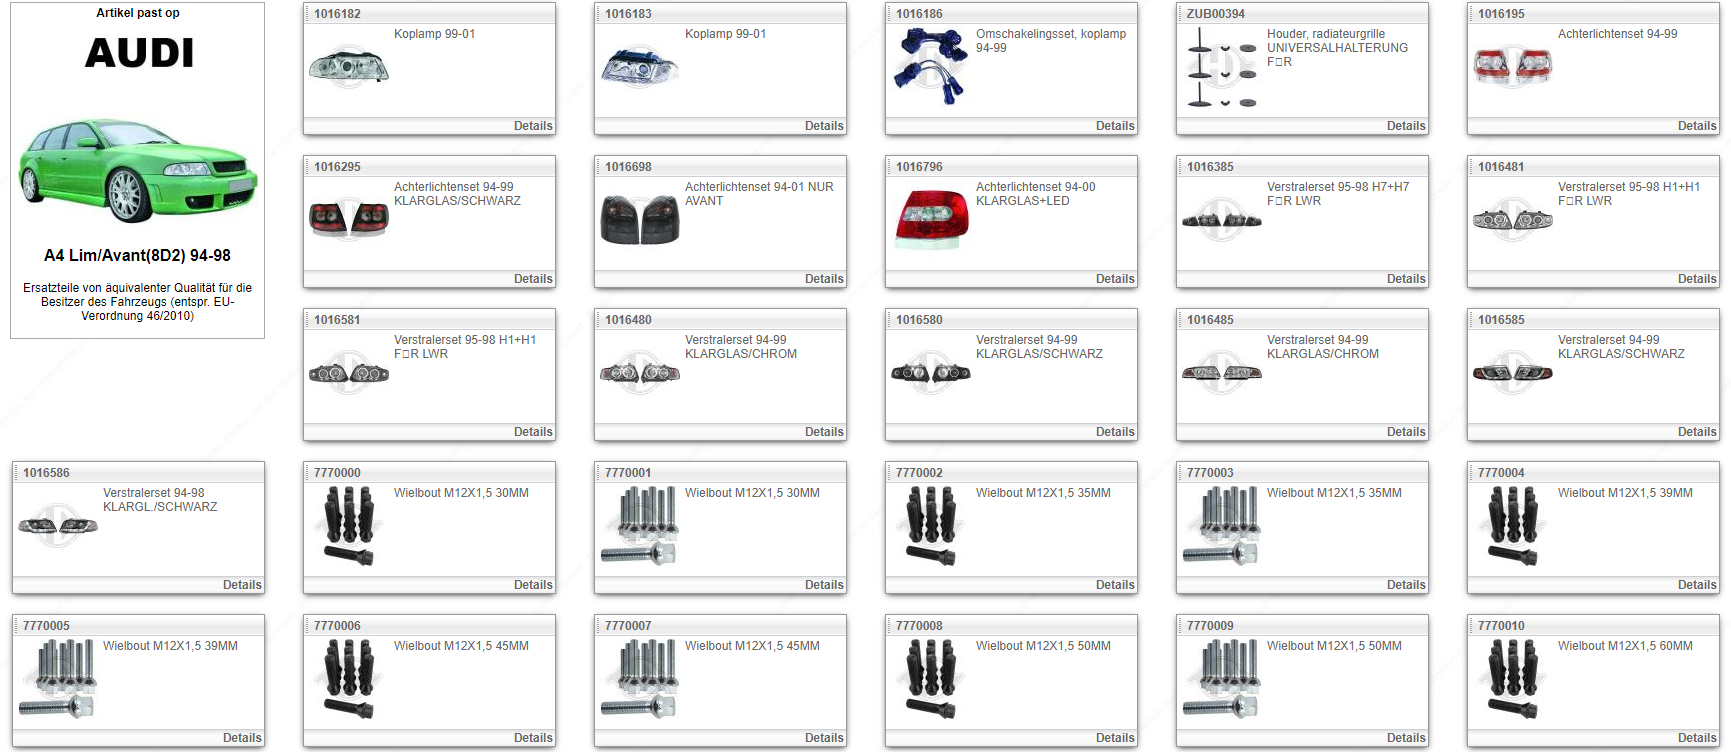This screenshot has height=752, width=1731.
Task: Click the silver wheel bolts image 7770005
Action: (x=58, y=679)
